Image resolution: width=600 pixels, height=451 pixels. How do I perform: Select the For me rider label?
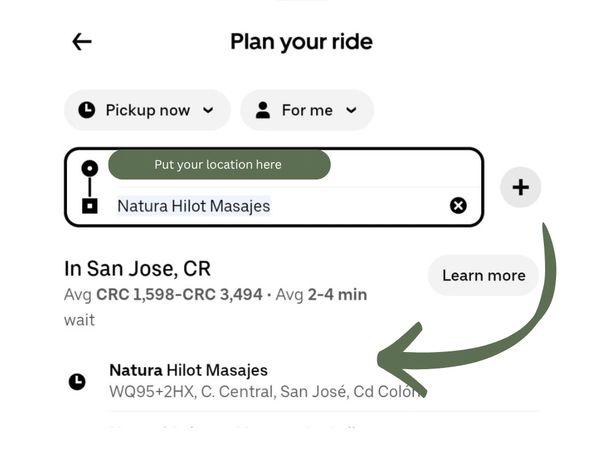point(306,110)
